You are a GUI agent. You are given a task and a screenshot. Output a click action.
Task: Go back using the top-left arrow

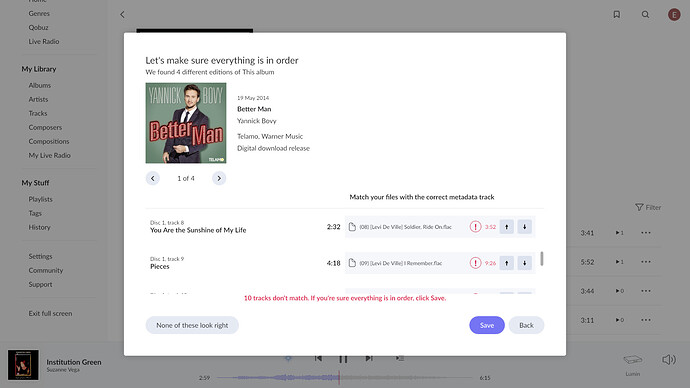[x=122, y=15]
